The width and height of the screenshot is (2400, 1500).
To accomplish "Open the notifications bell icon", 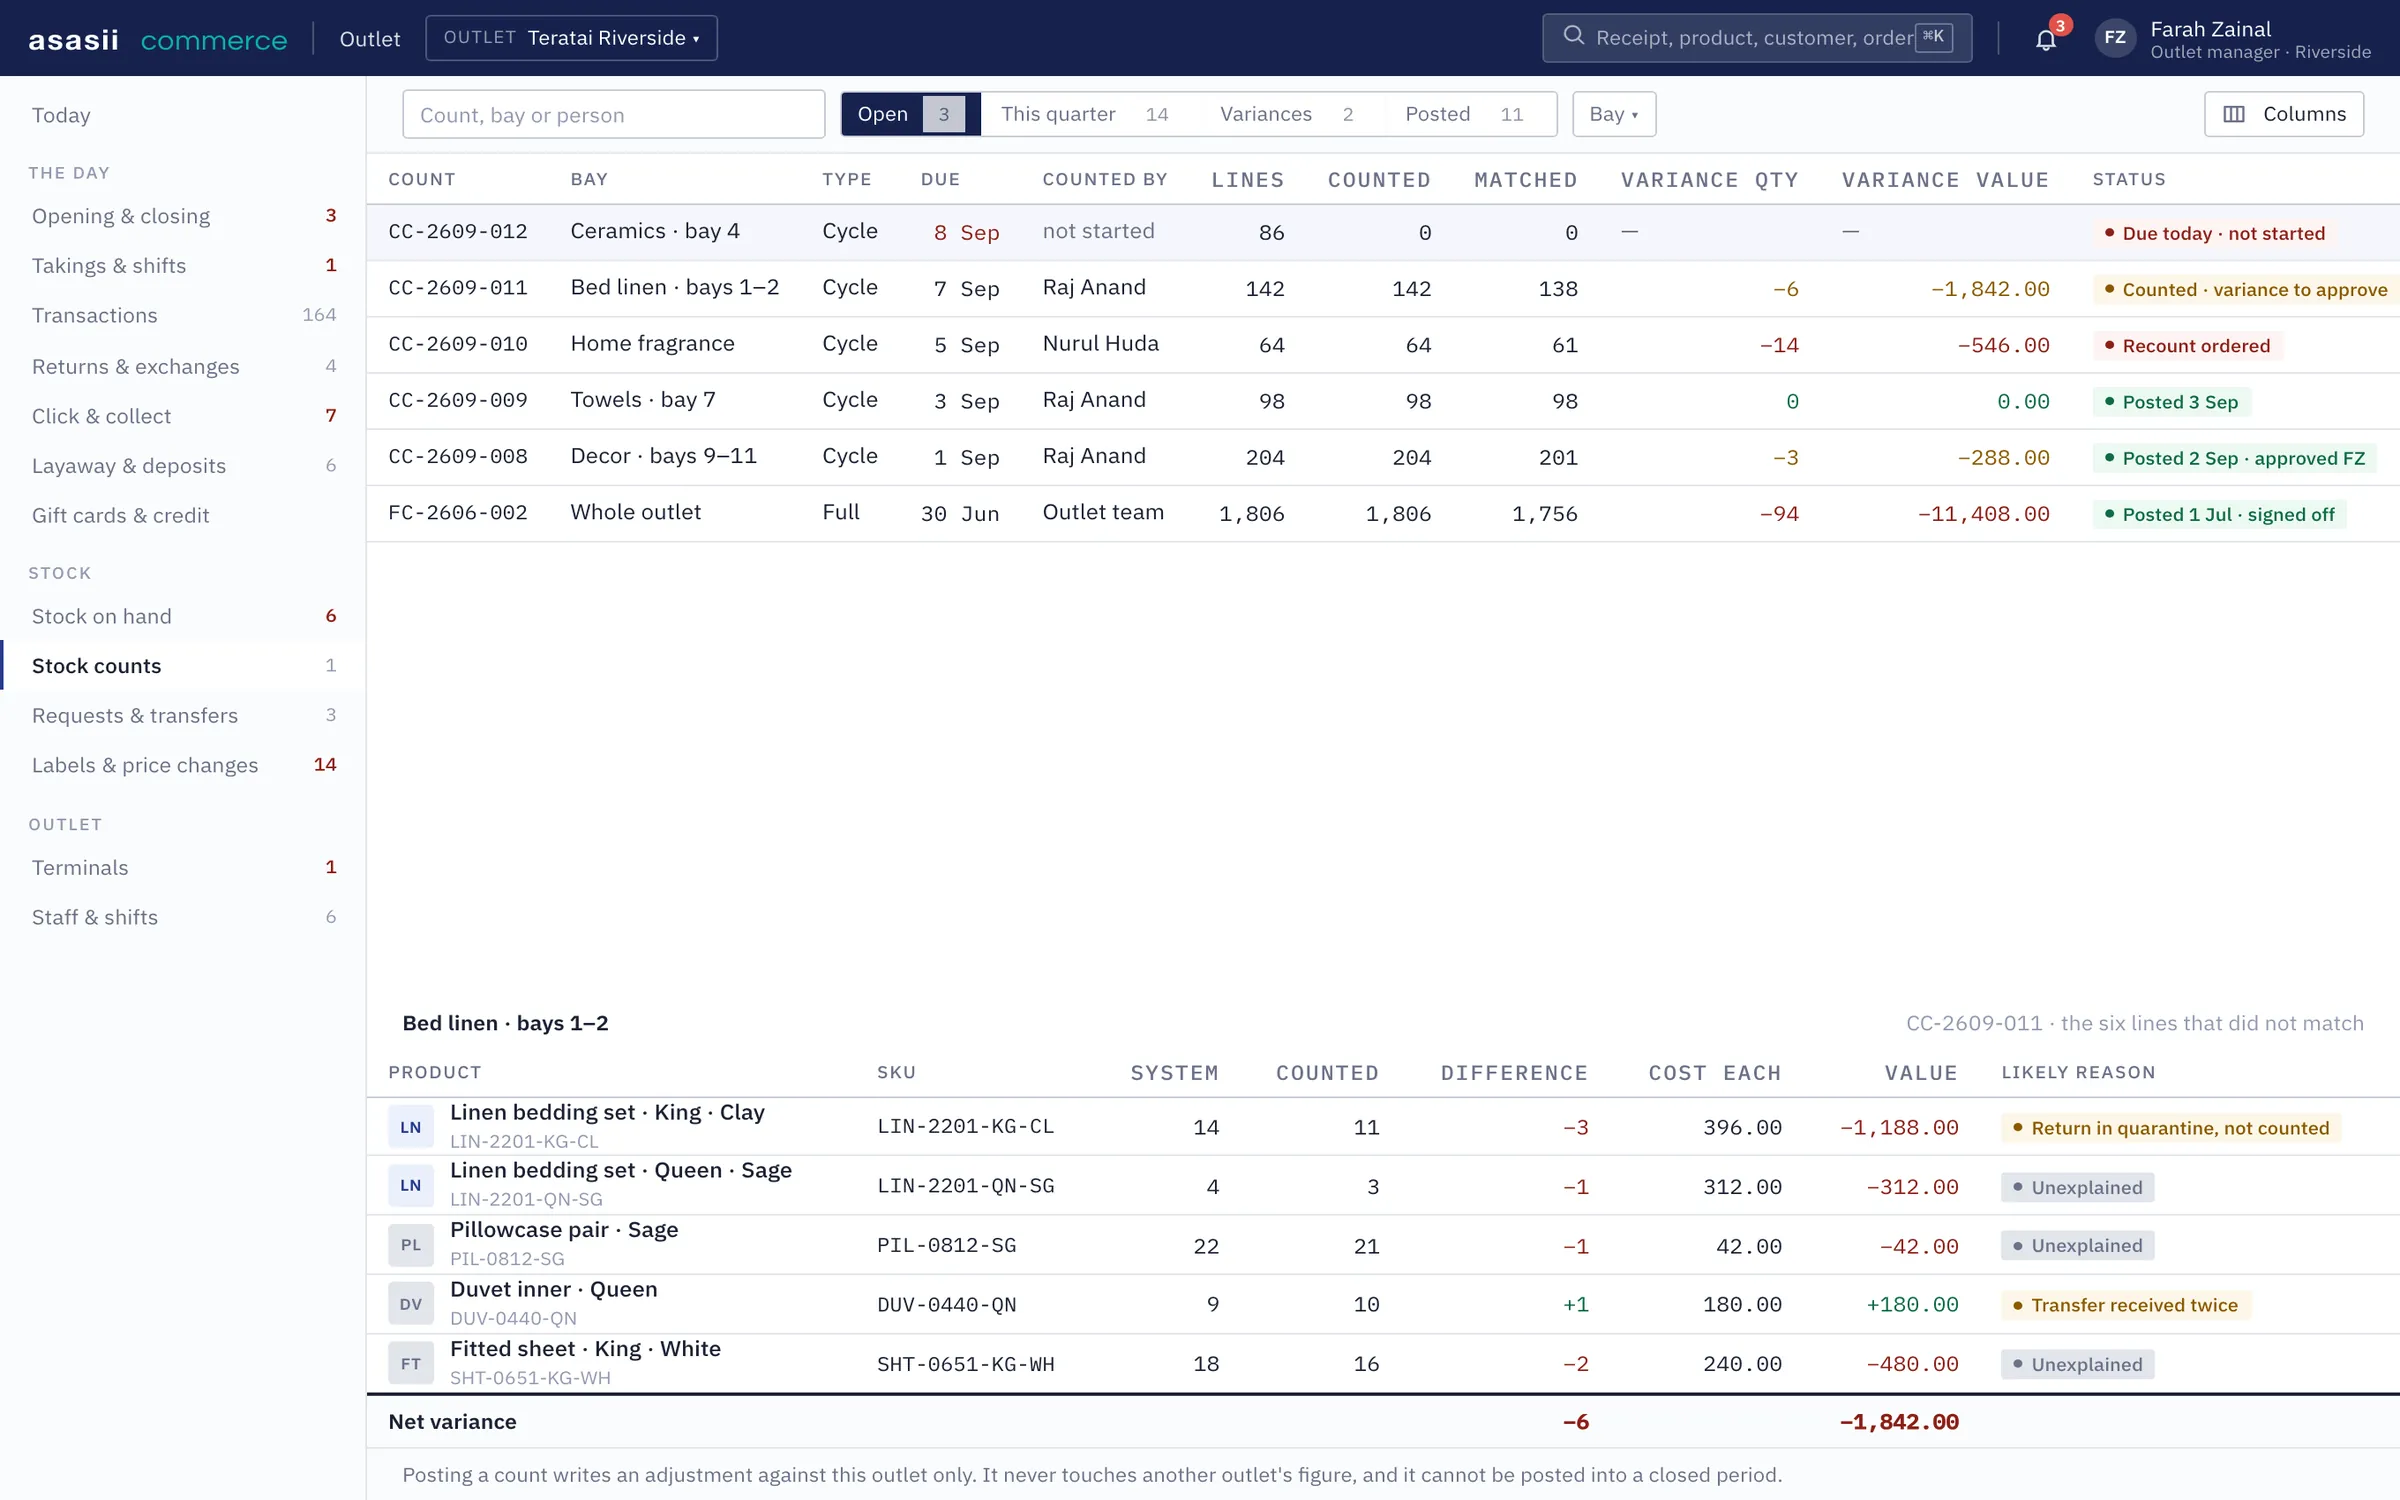I will point(2045,39).
